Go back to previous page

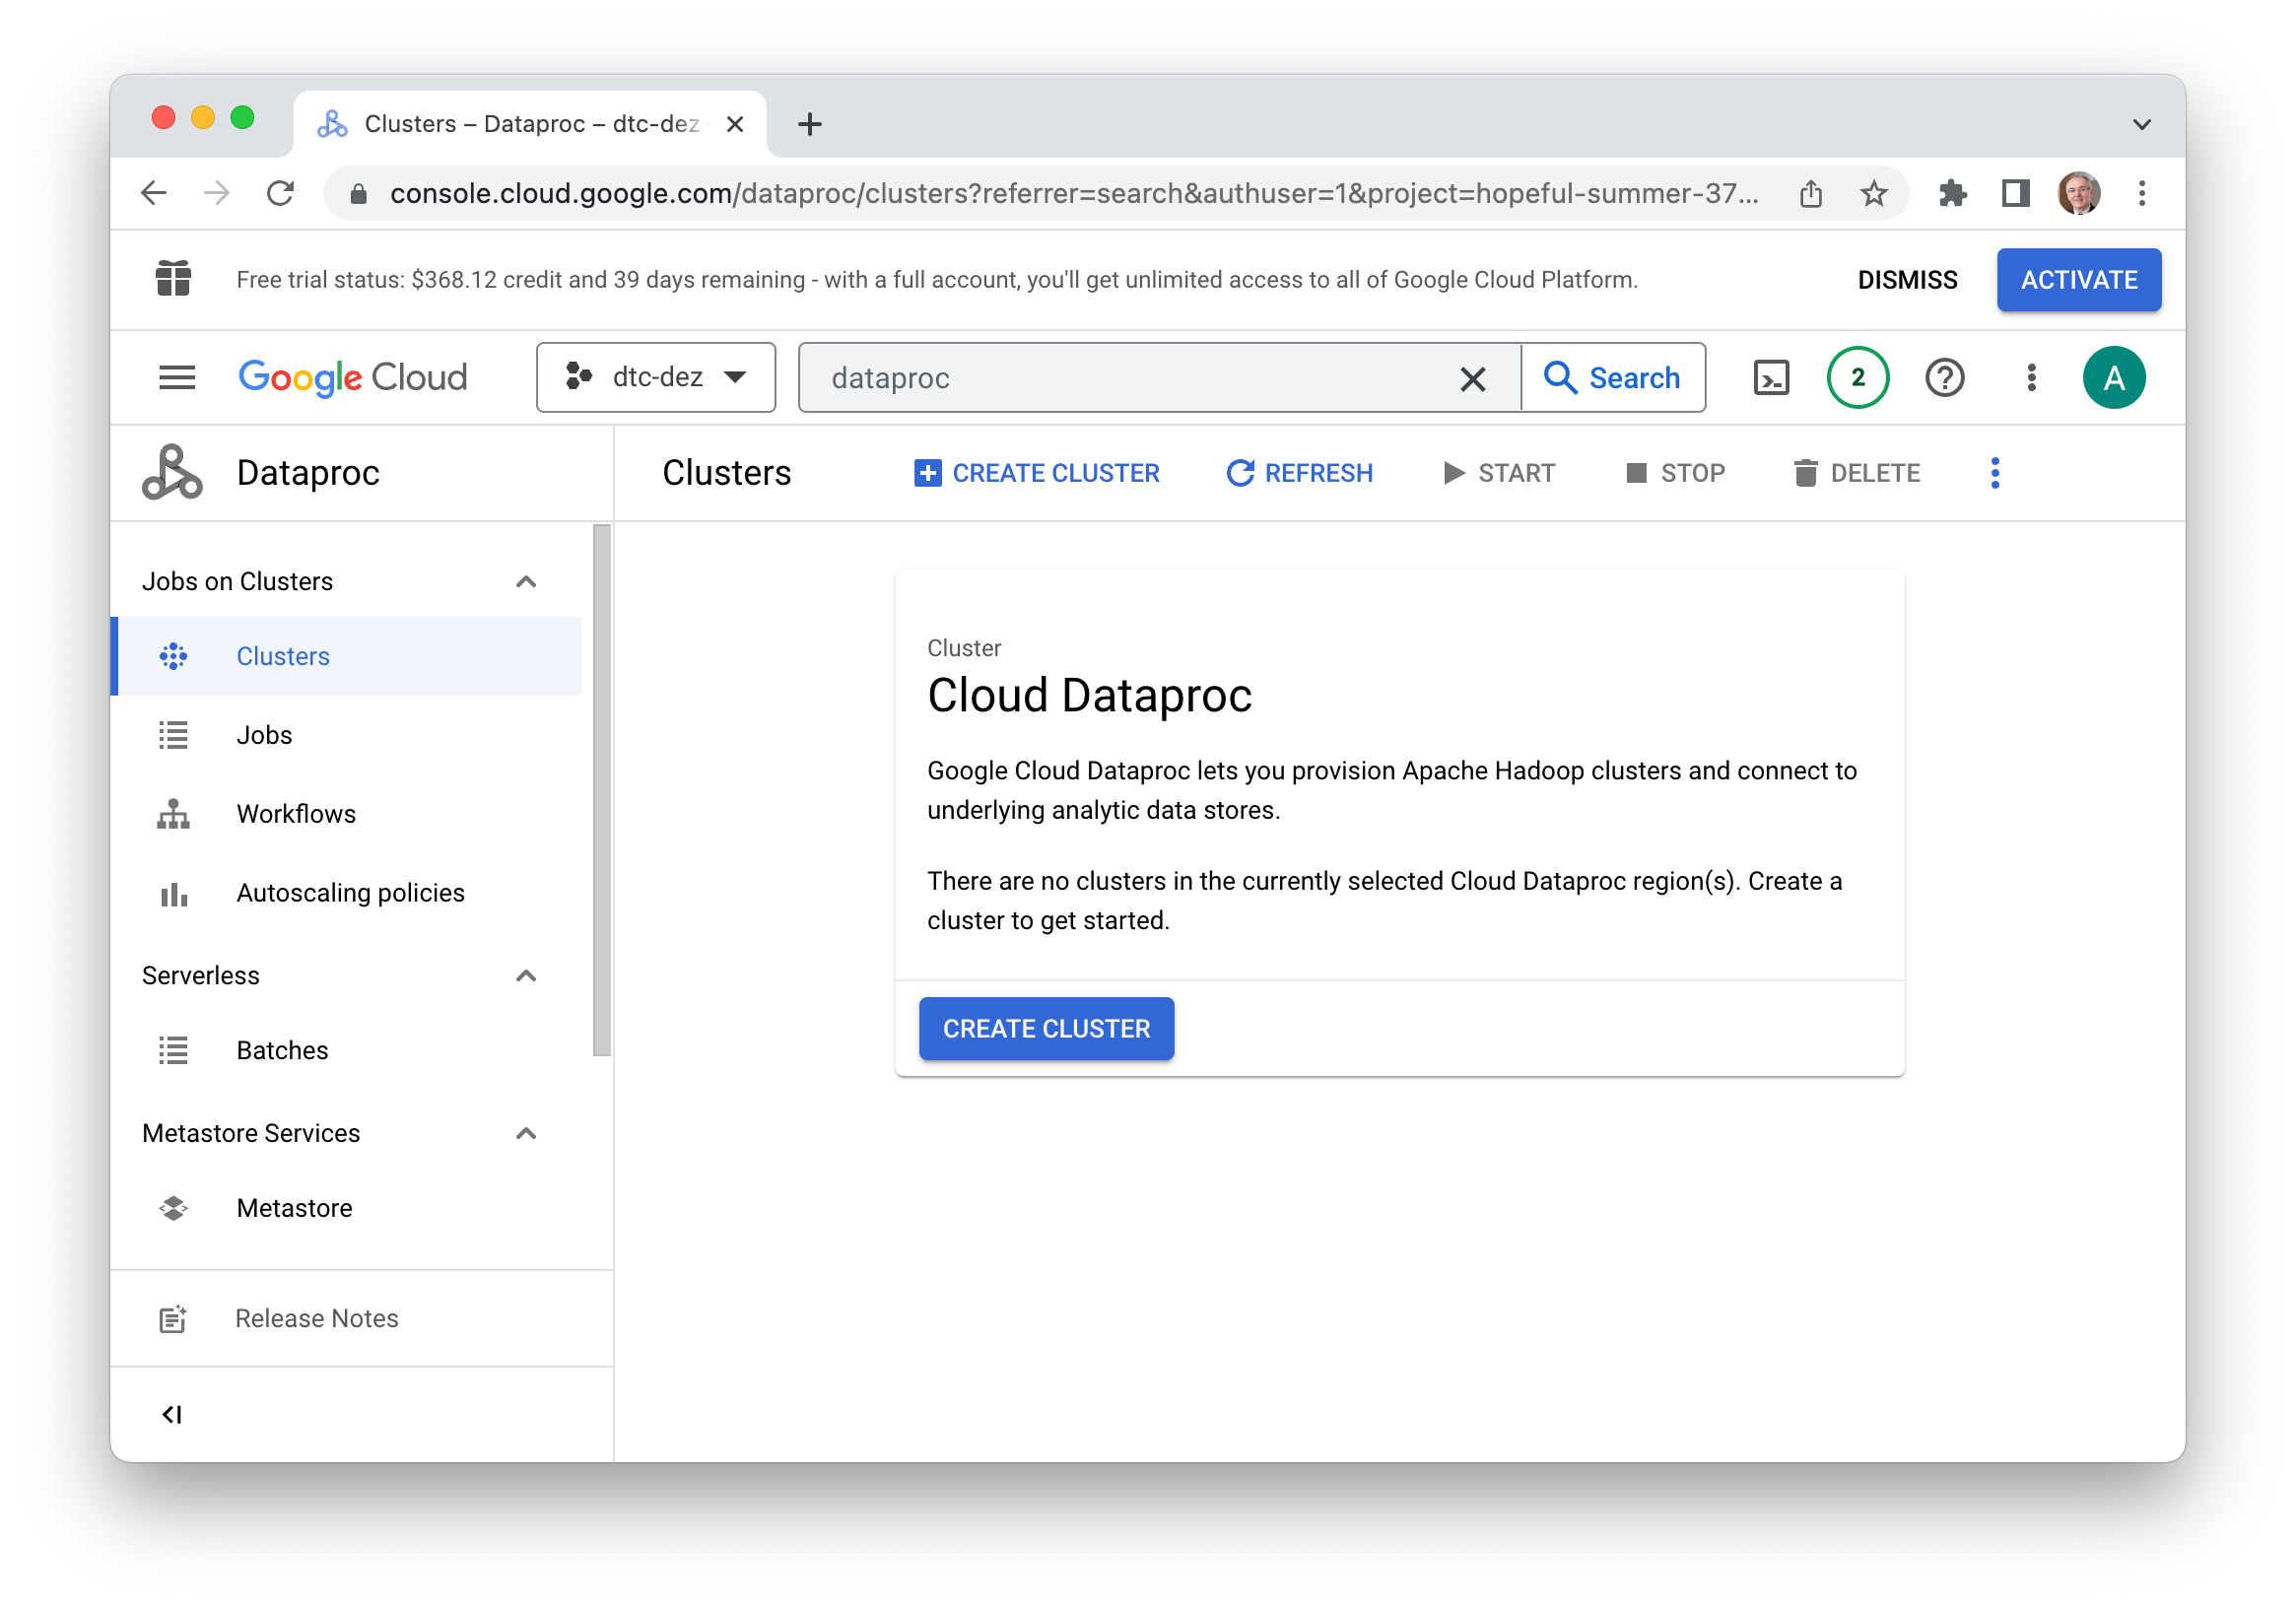click(154, 193)
